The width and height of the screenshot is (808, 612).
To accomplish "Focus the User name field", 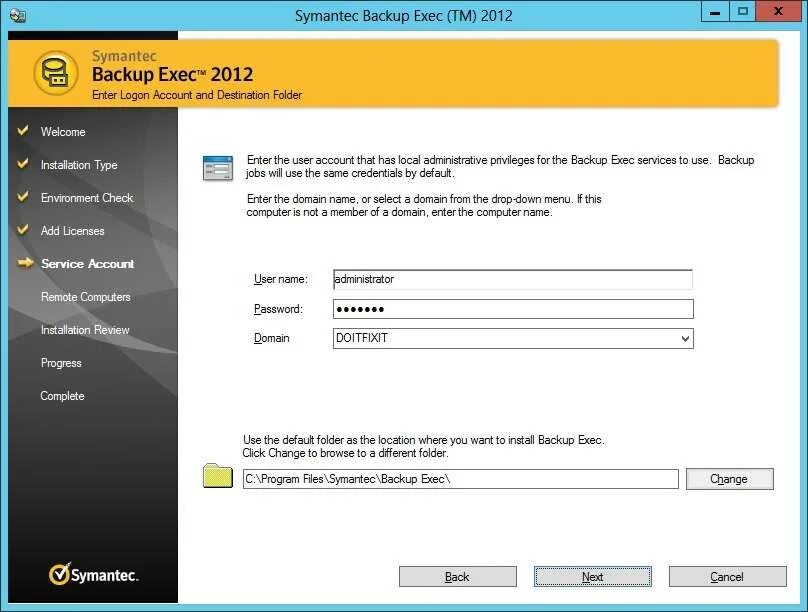I will coord(513,279).
